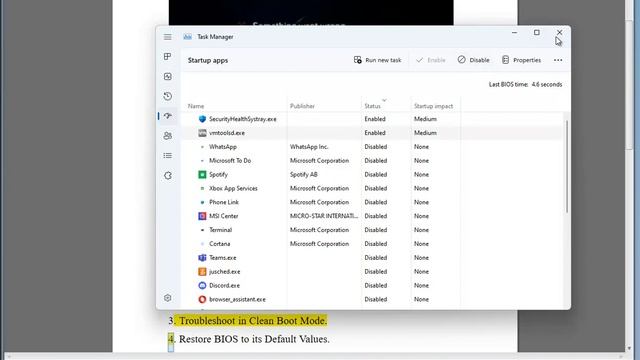This screenshot has height=360, width=640.
Task: Open the three-dot more options menu
Action: [x=558, y=60]
